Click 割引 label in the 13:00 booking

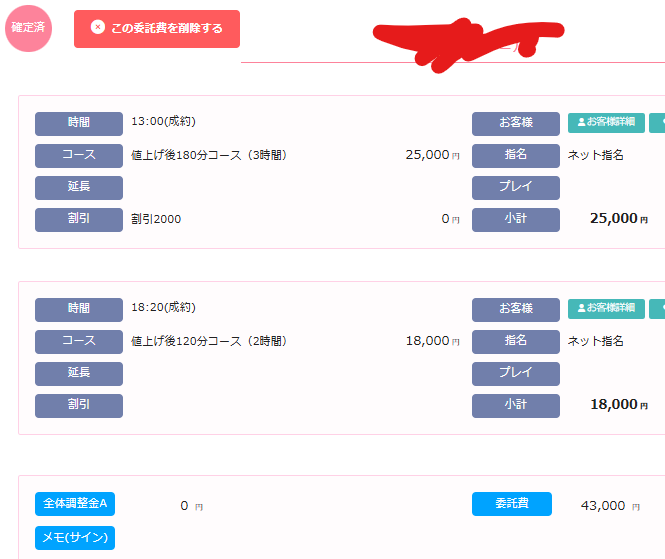click(x=79, y=219)
